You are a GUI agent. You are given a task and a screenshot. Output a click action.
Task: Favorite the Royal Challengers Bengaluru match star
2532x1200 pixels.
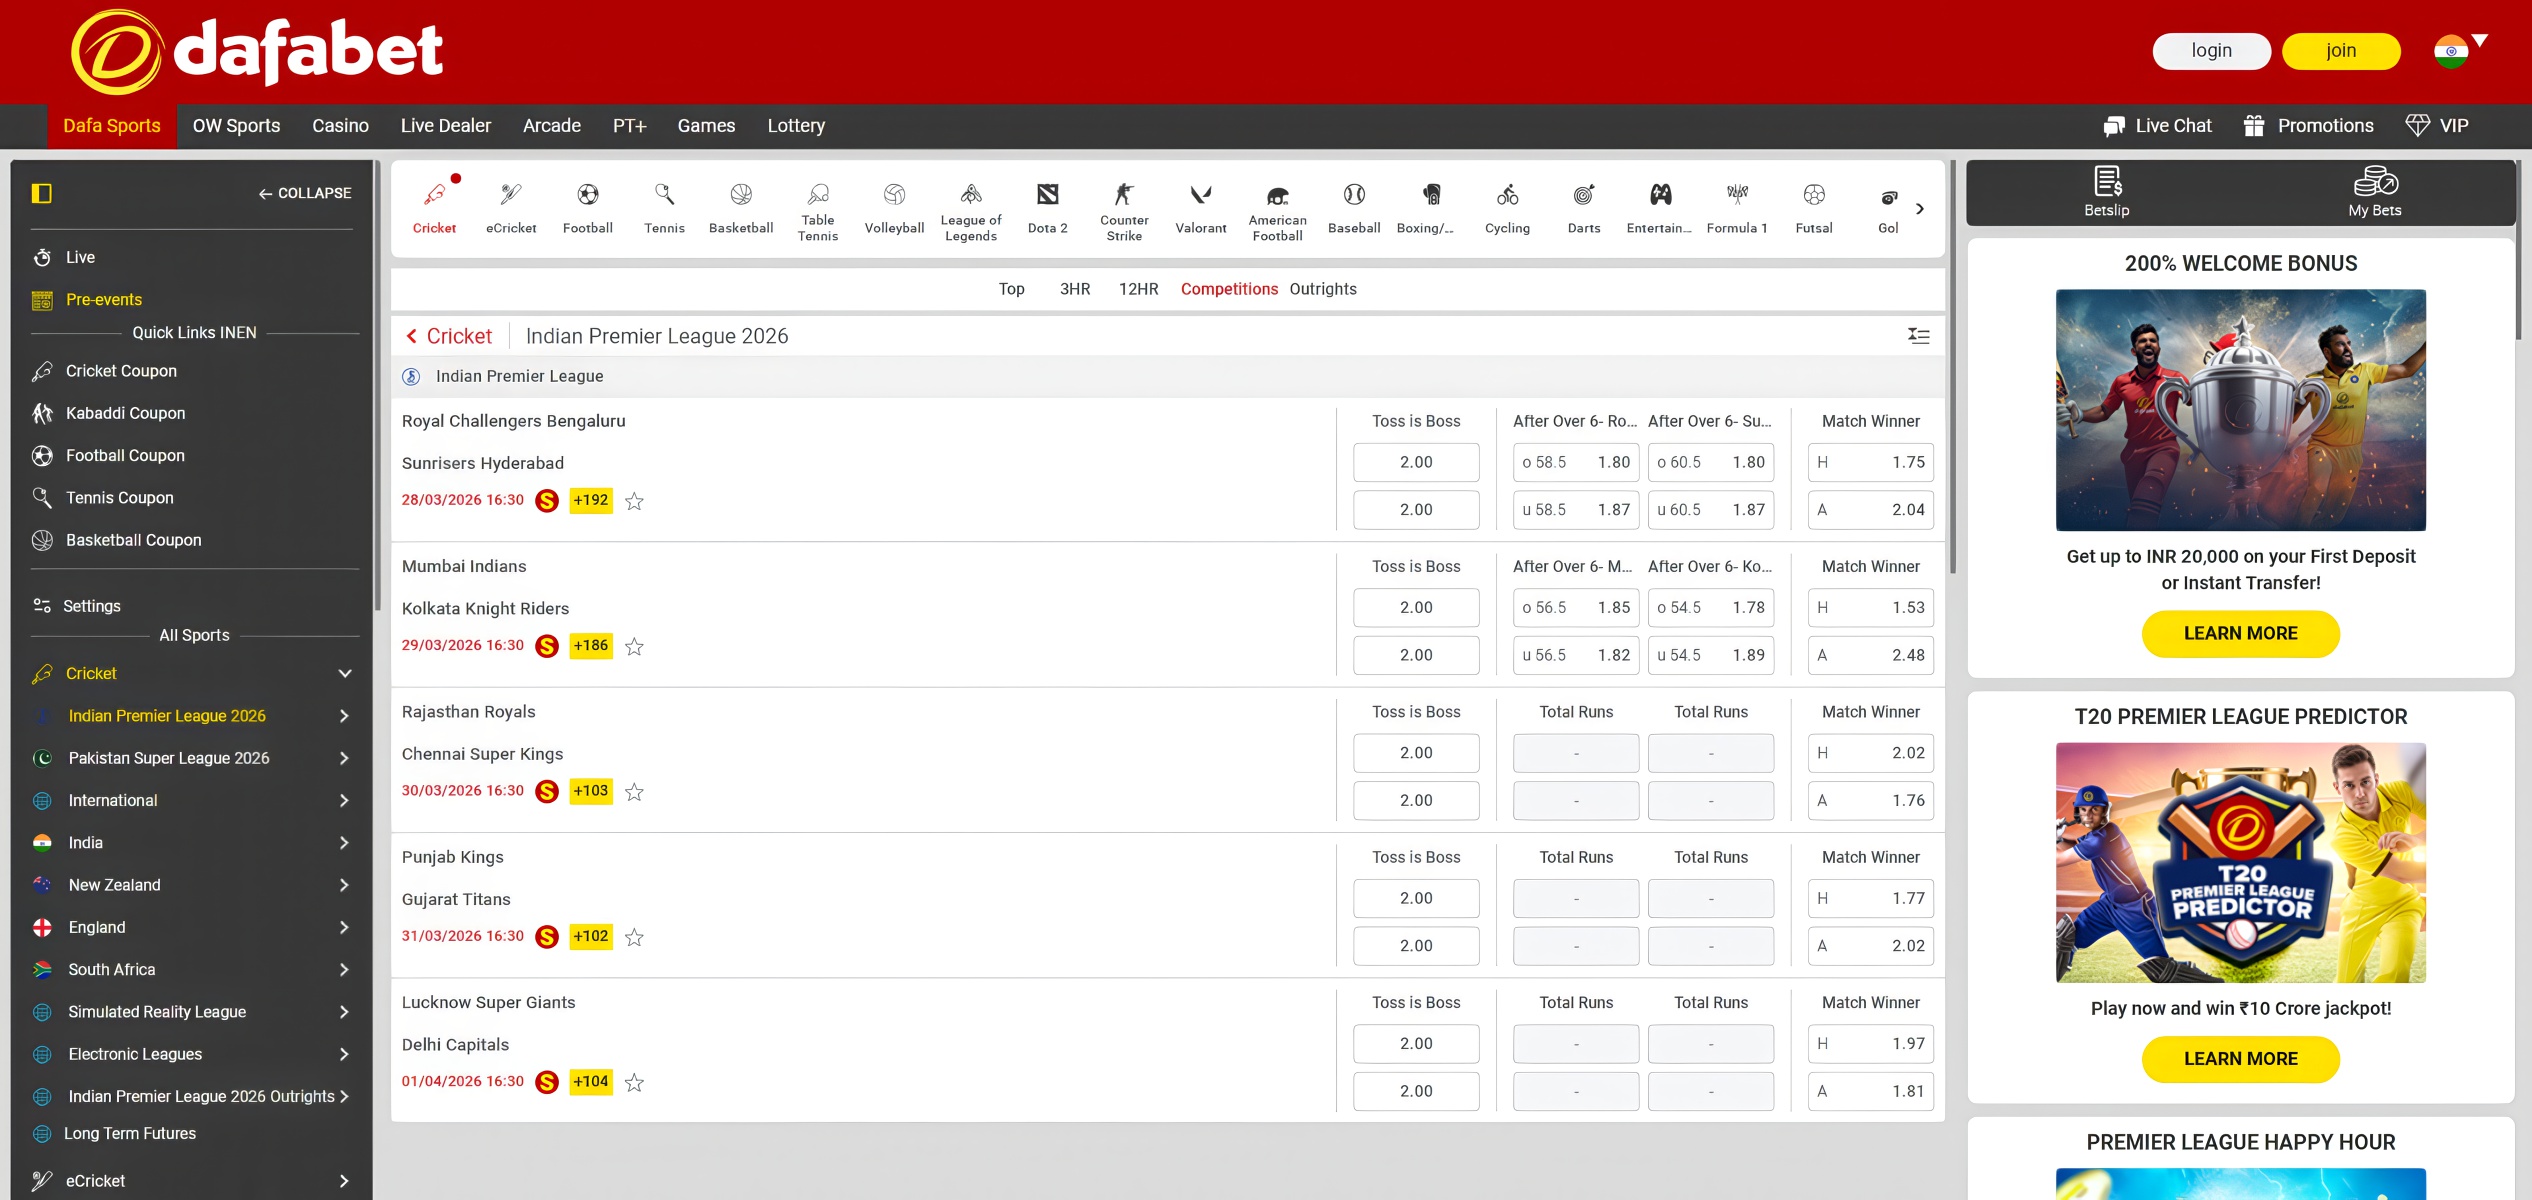coord(634,501)
